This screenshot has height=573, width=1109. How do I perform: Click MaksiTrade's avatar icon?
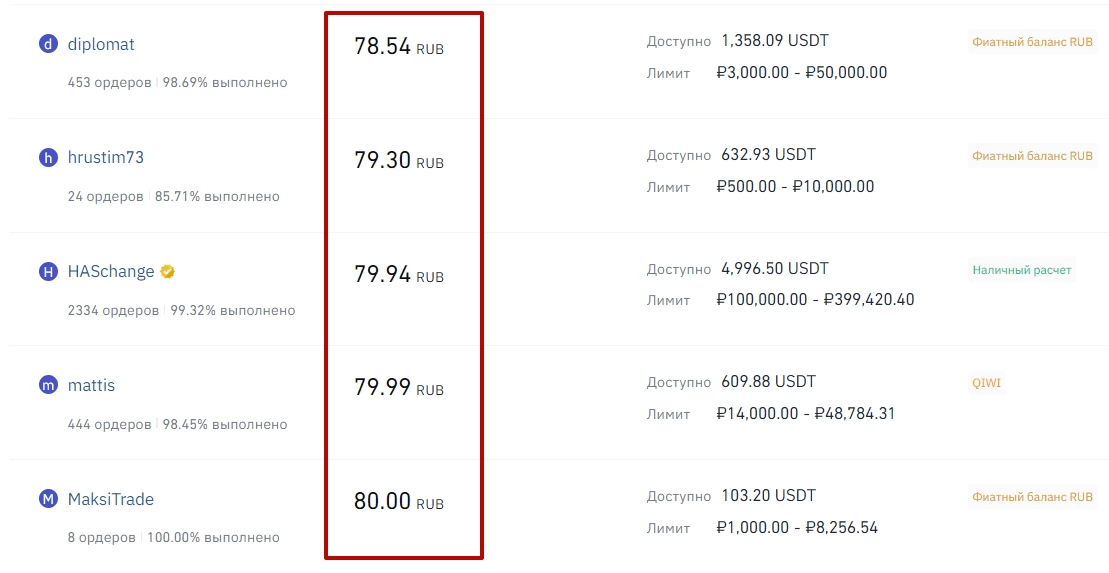[x=48, y=499]
